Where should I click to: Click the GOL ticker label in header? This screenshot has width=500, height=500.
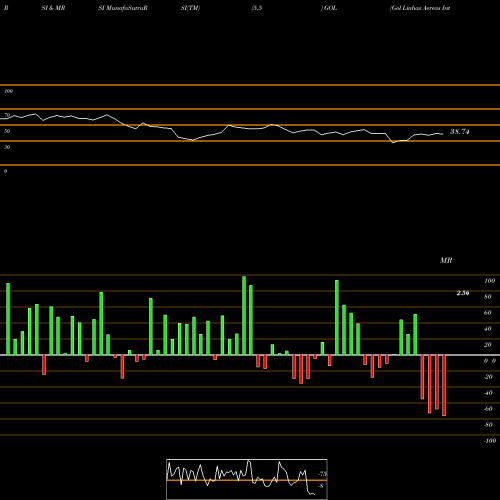click(x=330, y=8)
